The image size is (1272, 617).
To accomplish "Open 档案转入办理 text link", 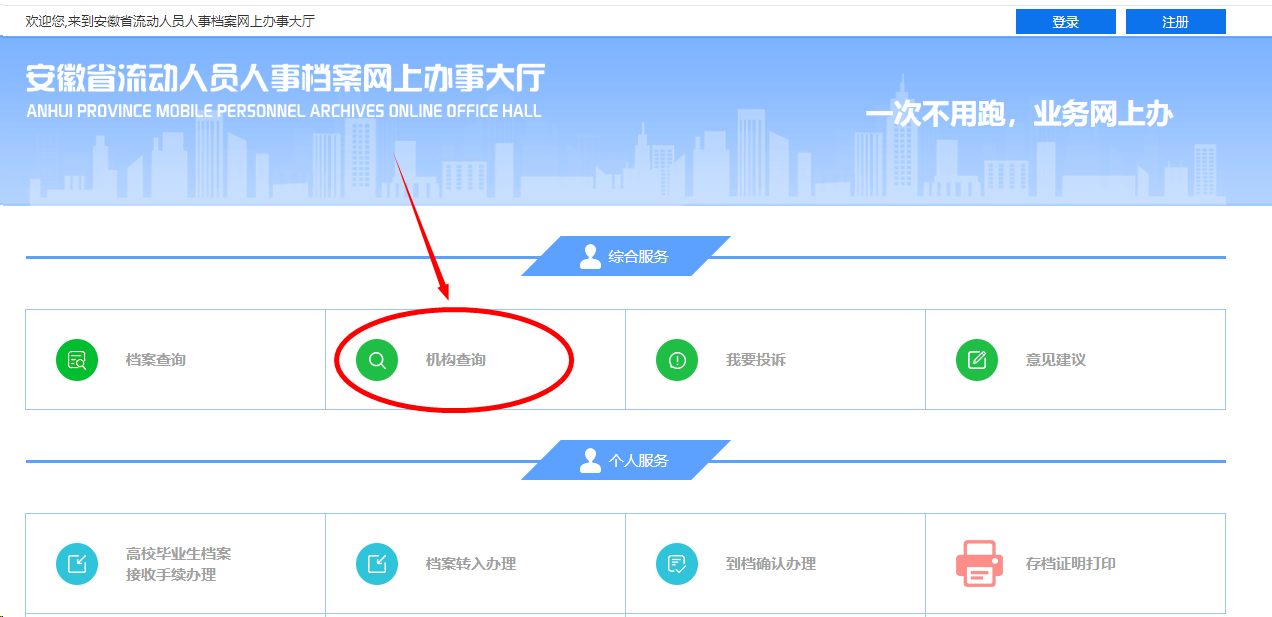I will 471,564.
